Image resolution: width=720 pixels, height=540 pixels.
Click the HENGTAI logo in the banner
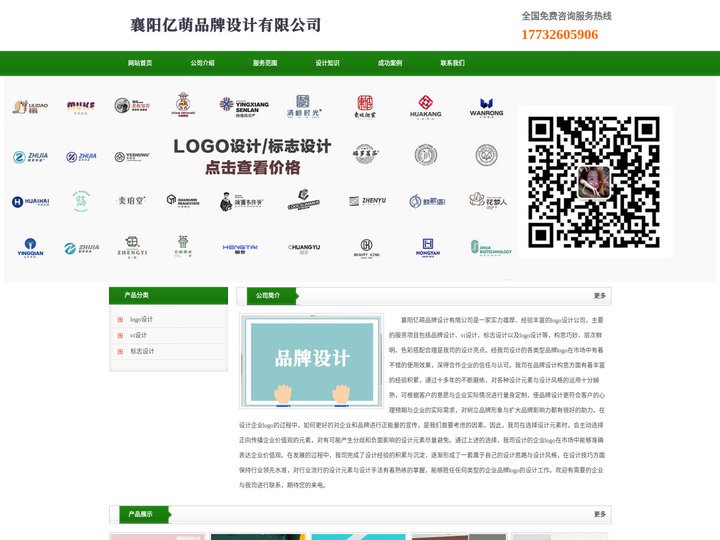[x=240, y=248]
